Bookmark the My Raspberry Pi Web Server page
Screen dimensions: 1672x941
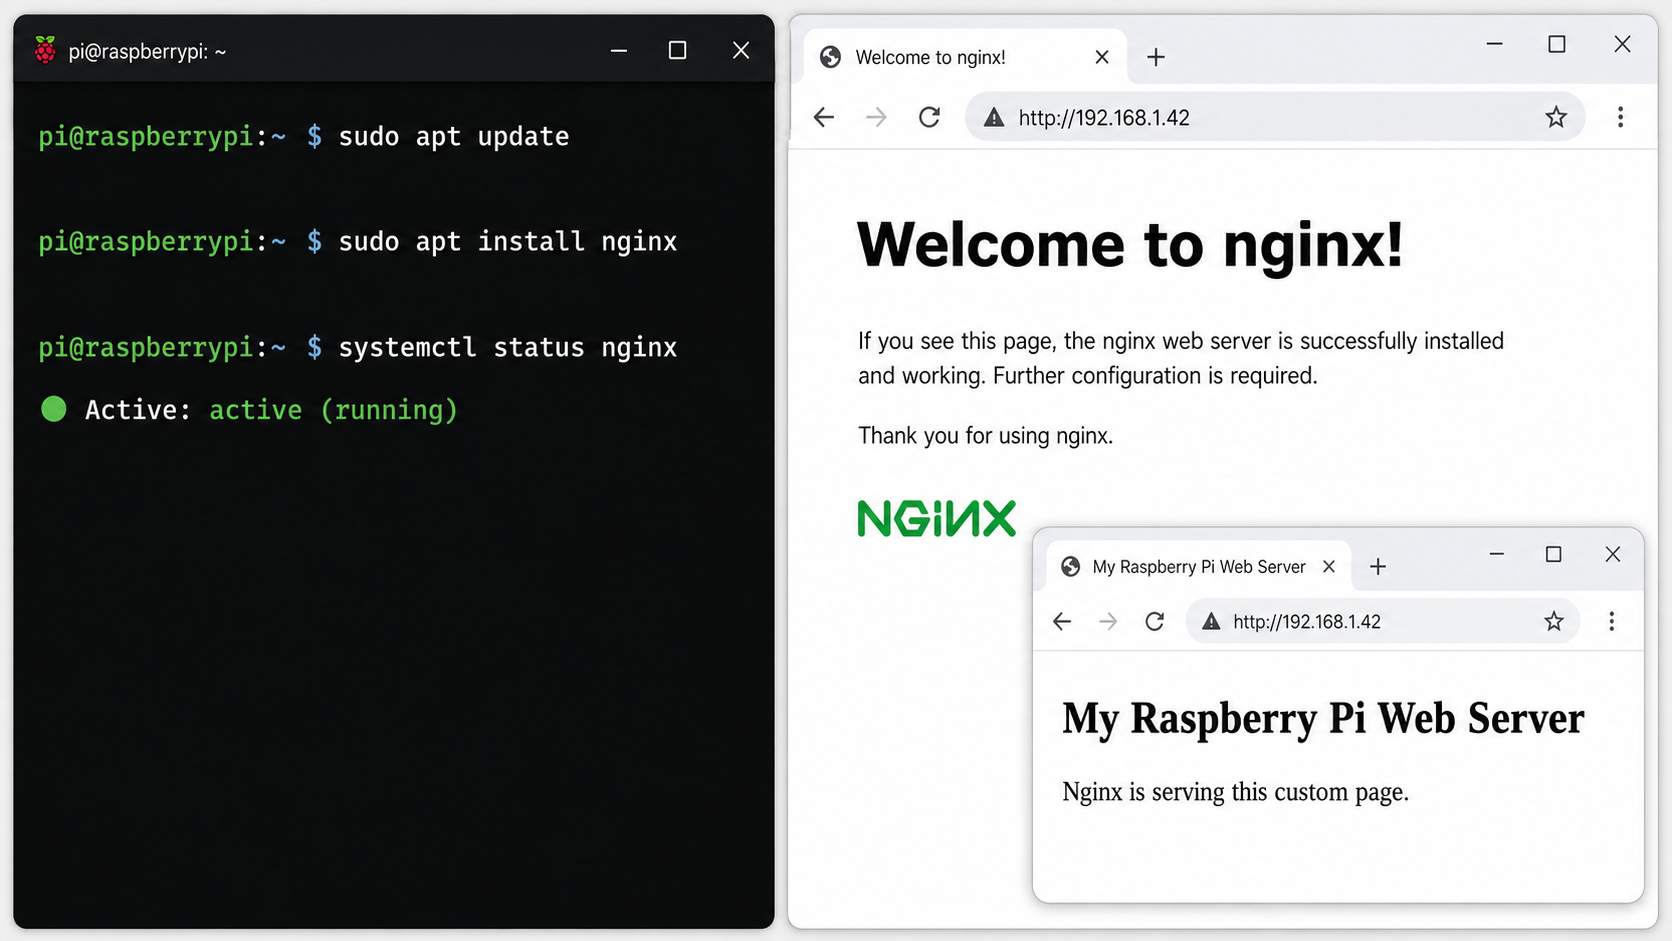tap(1553, 622)
